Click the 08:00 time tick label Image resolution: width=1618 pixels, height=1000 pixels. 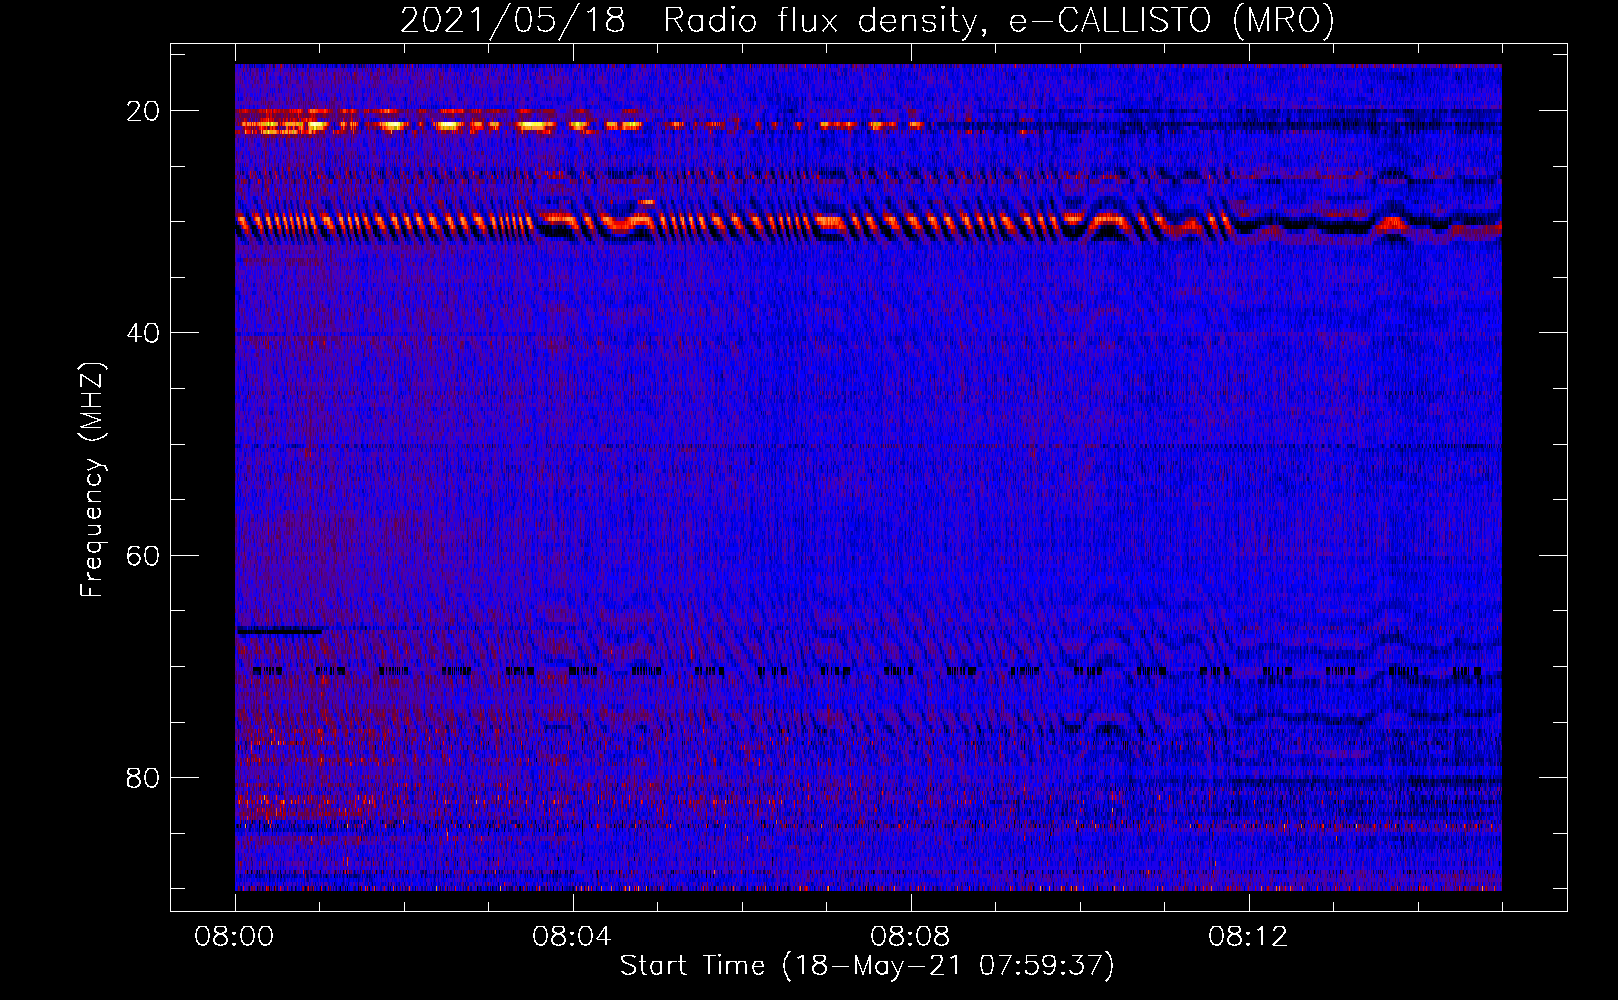pos(235,937)
